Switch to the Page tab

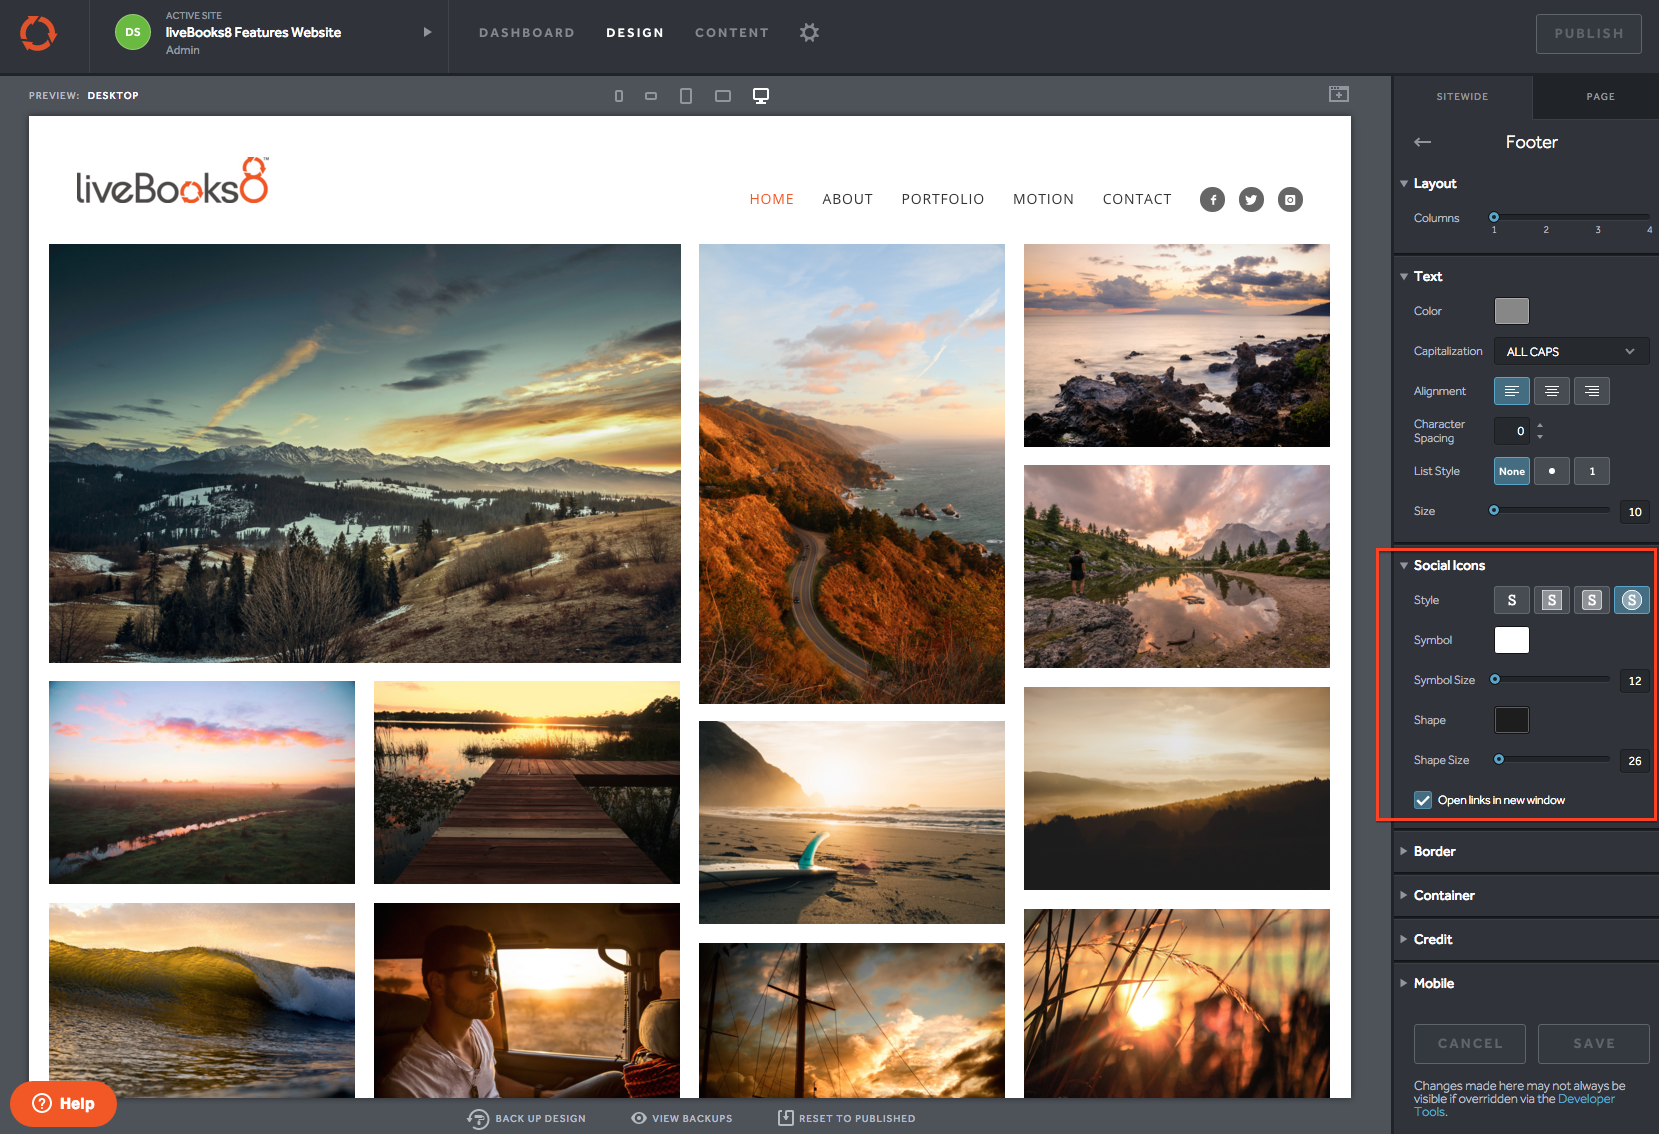[x=1600, y=97]
